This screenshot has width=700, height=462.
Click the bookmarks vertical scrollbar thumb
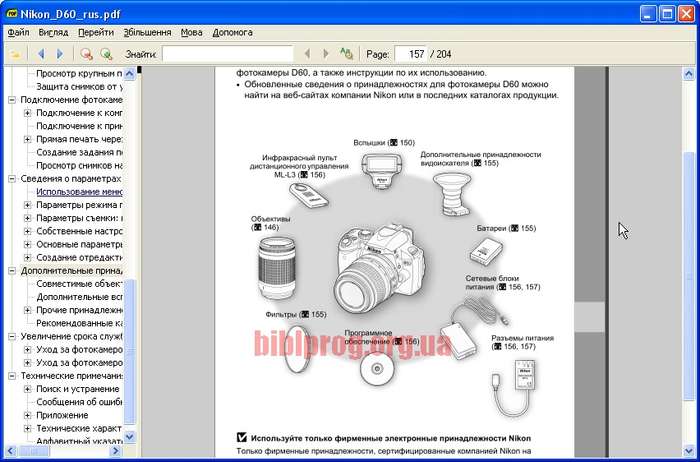[129, 352]
